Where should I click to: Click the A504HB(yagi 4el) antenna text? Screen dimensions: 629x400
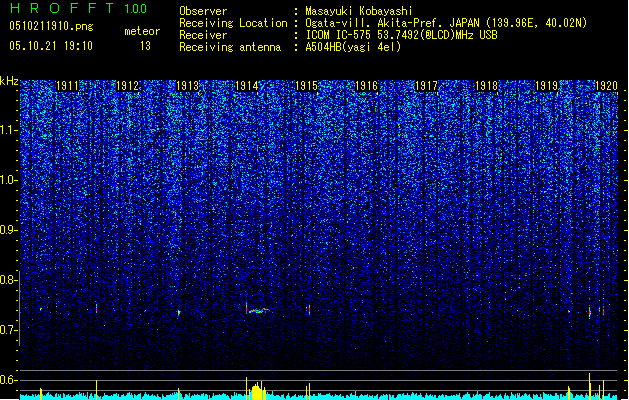click(353, 47)
